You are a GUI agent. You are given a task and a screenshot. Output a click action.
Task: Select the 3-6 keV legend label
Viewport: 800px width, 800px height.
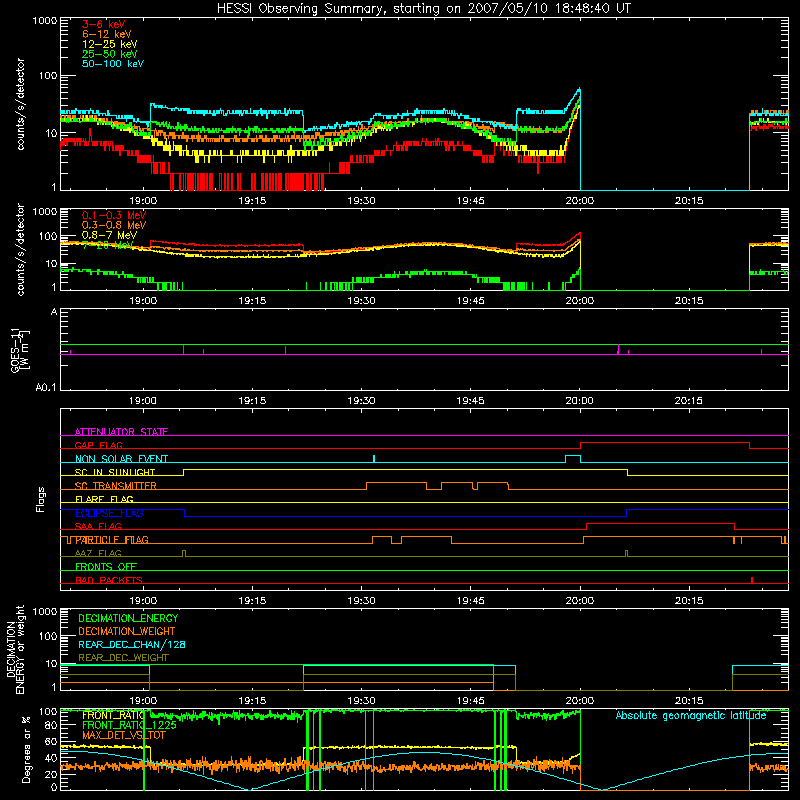click(x=104, y=24)
